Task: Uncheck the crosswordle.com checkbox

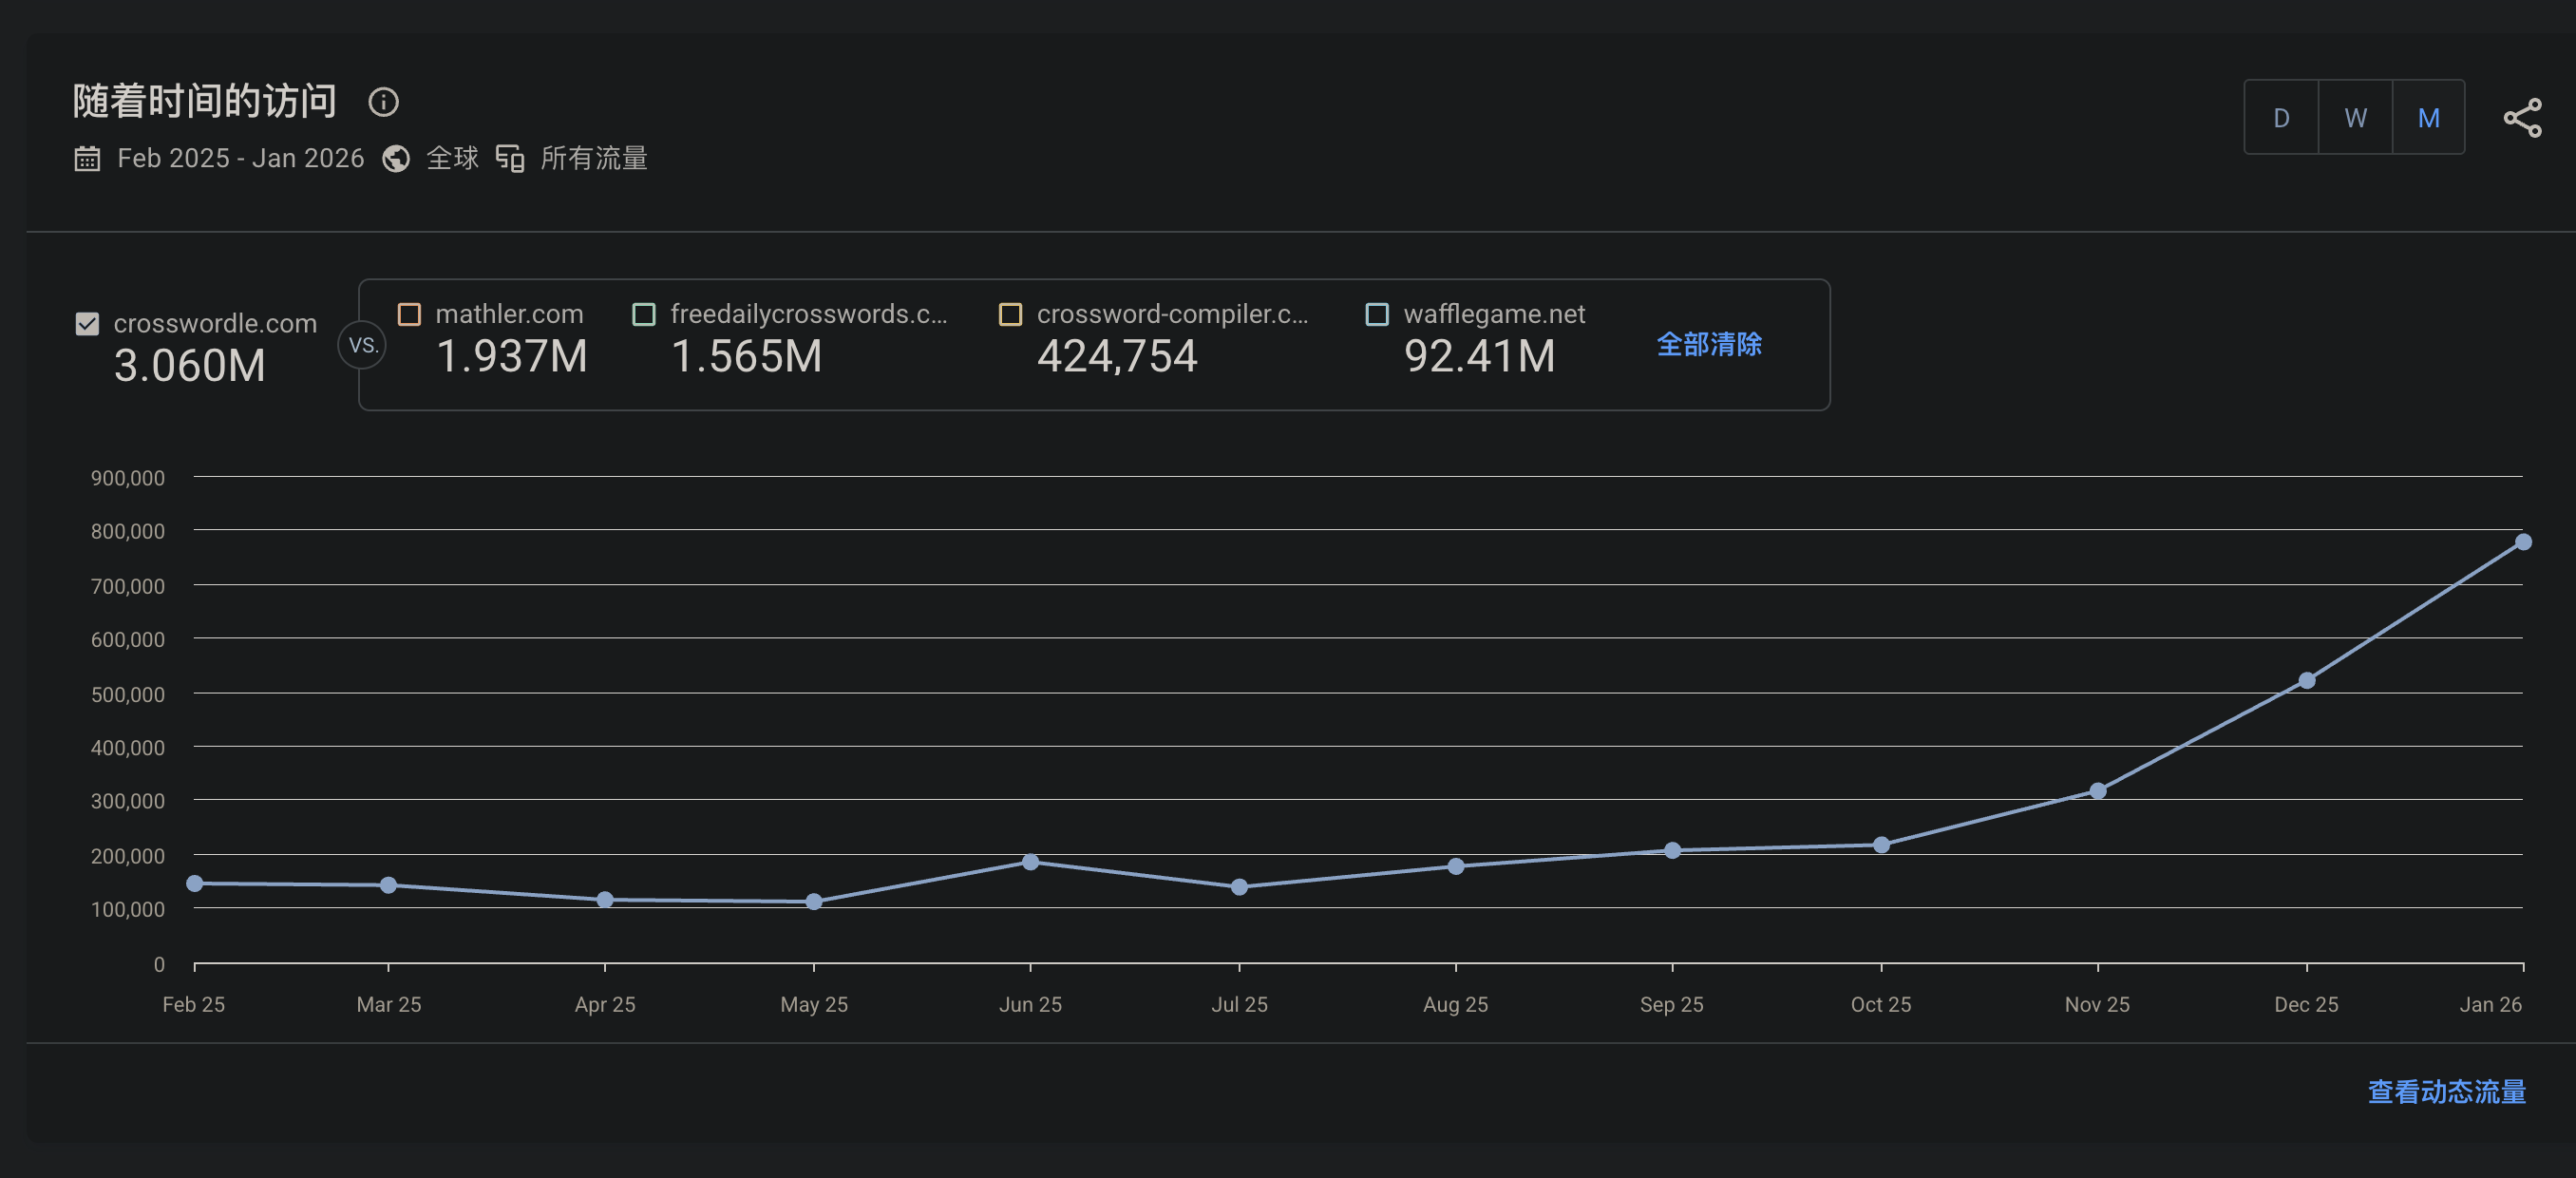Action: point(87,324)
